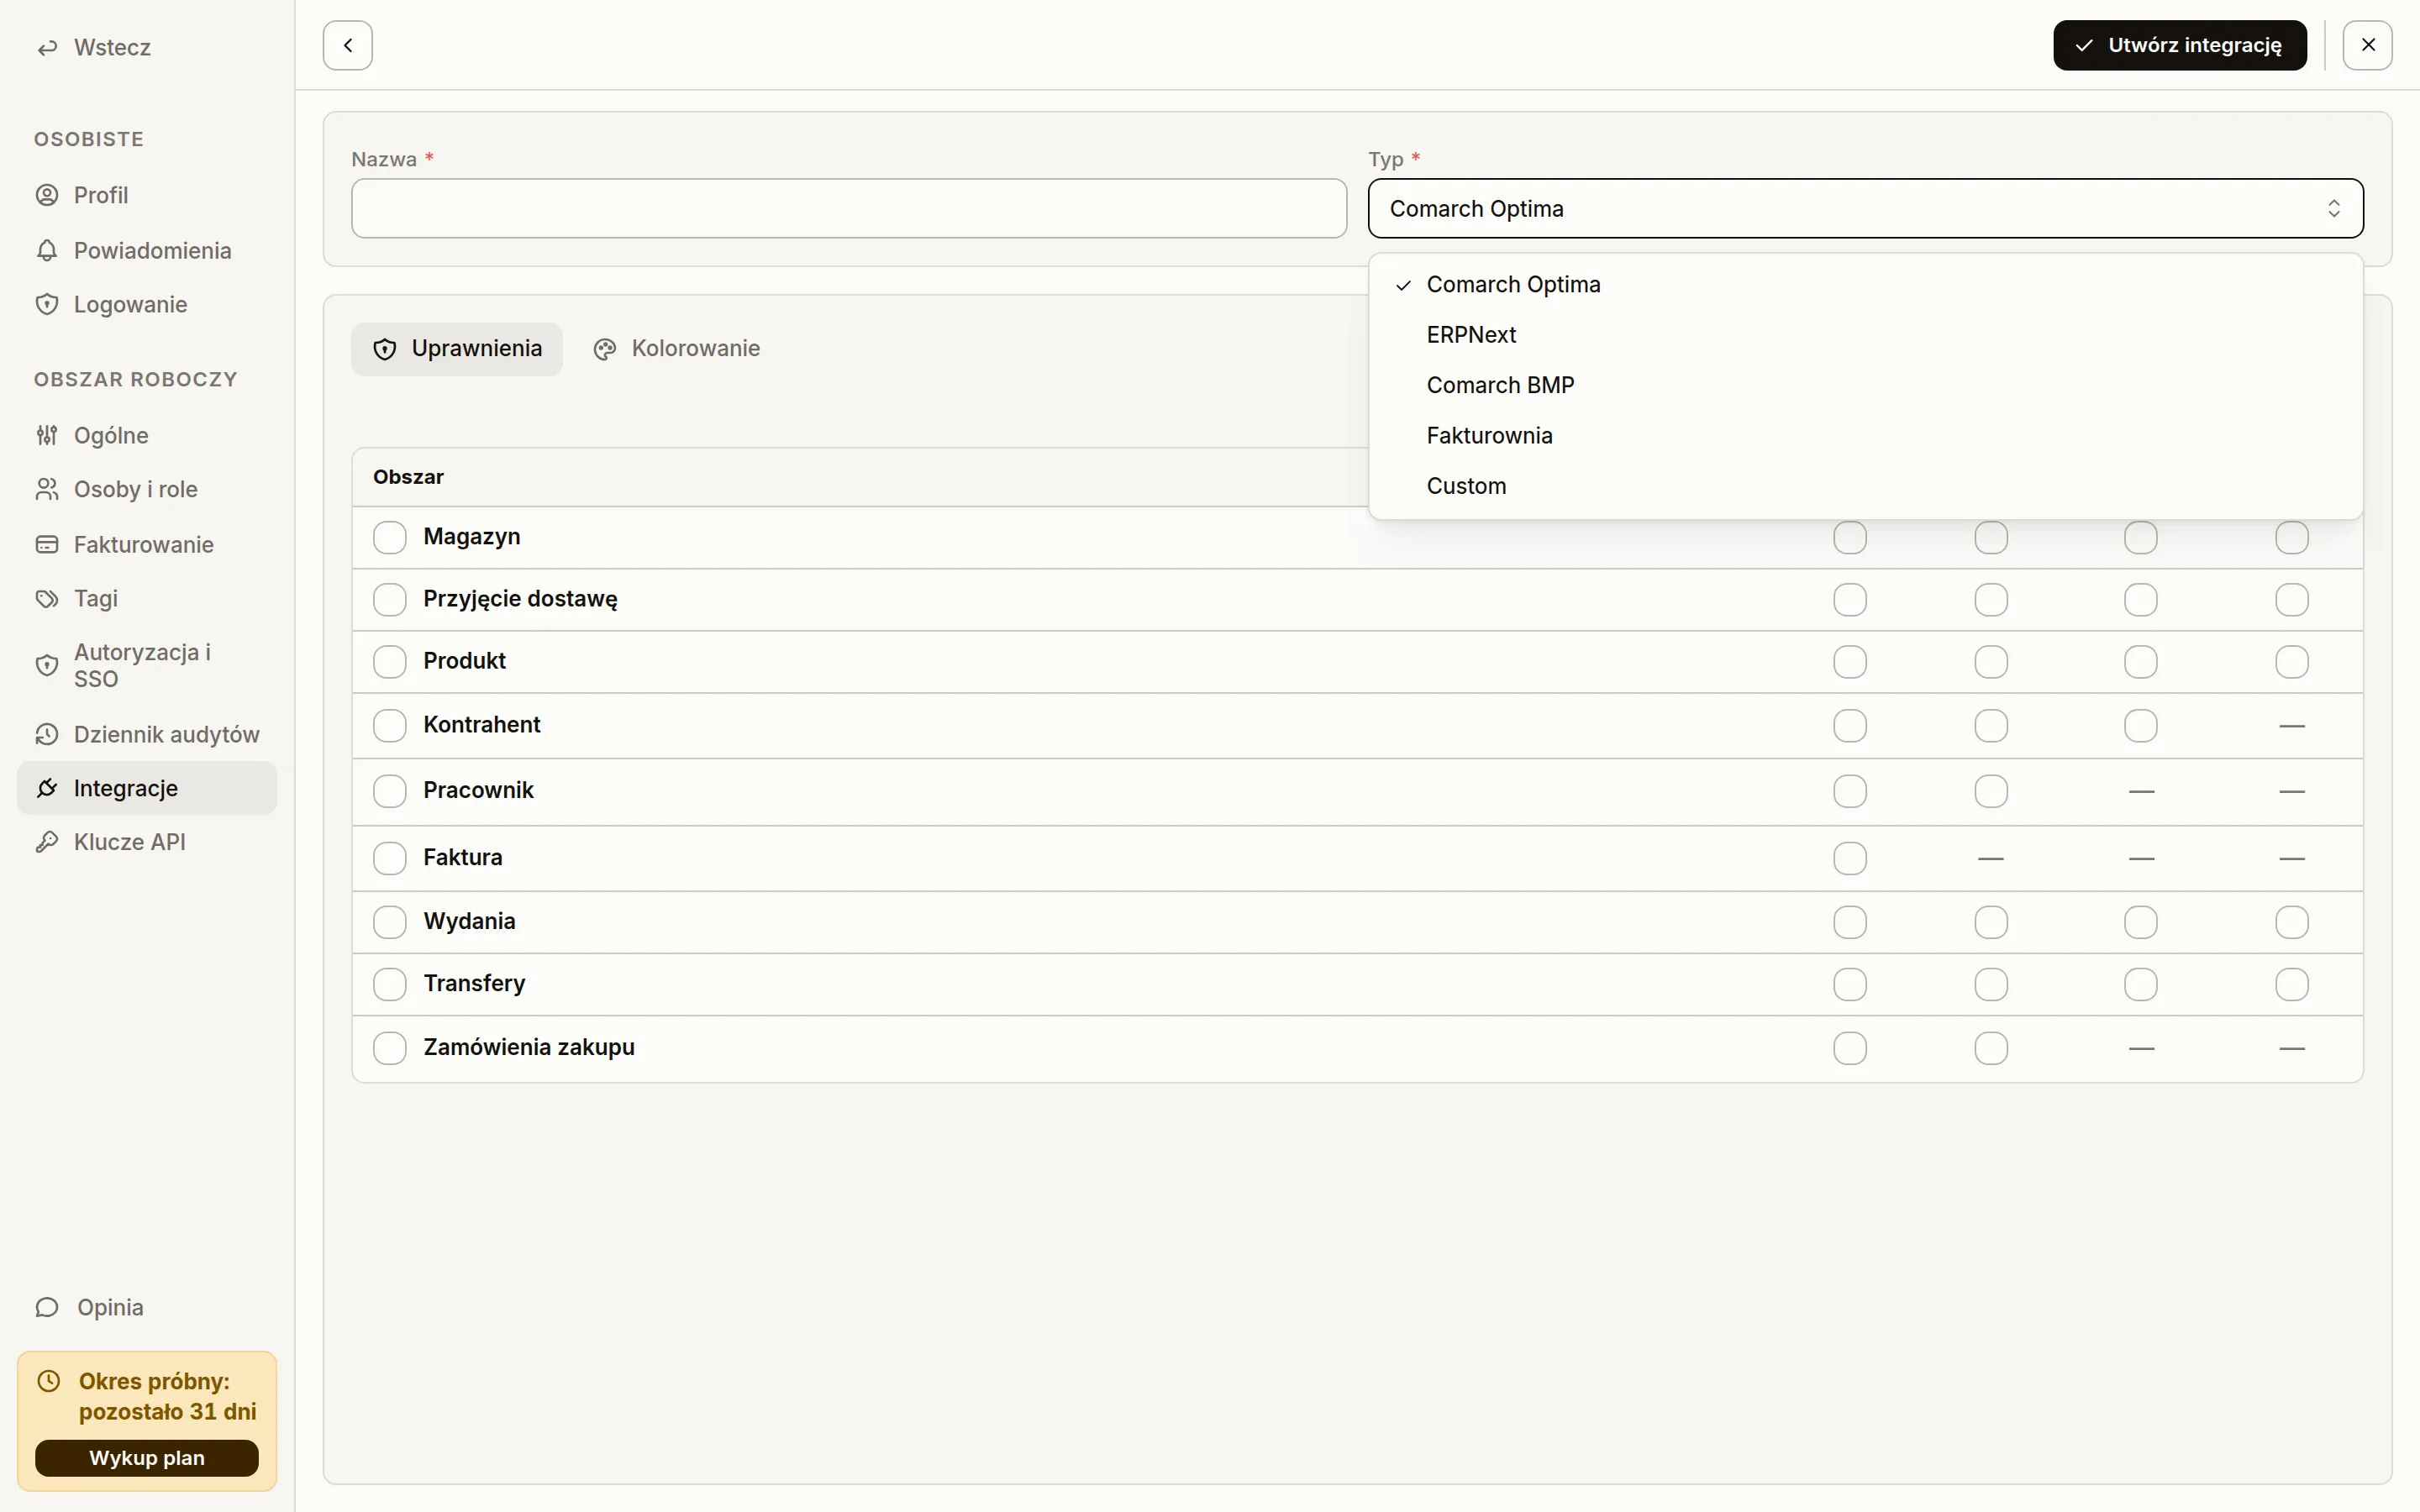Click the Wykup plan button
Viewport: 2420px width, 1512px height.
pyautogui.click(x=147, y=1458)
